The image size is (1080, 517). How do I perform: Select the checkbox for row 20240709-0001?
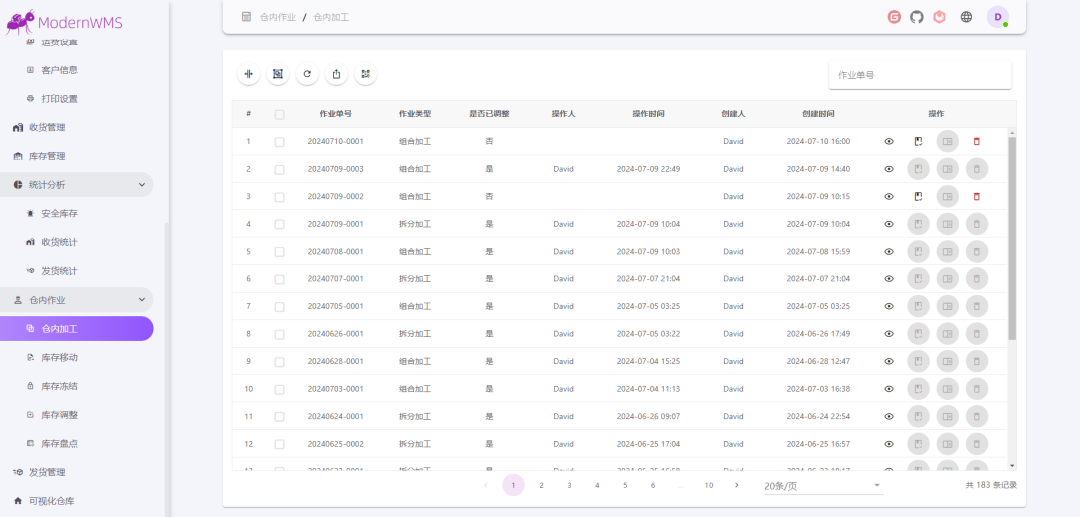click(279, 224)
